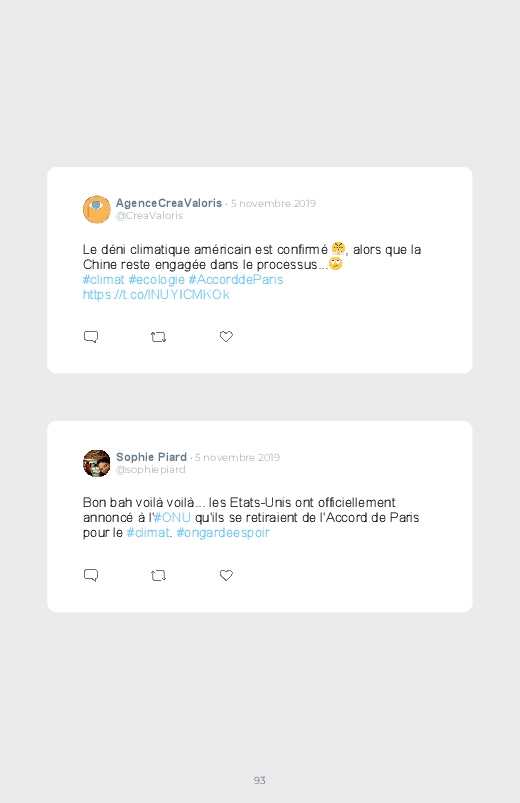Like the AgenceCreaValoris tweet
This screenshot has height=803, width=520.
(226, 336)
